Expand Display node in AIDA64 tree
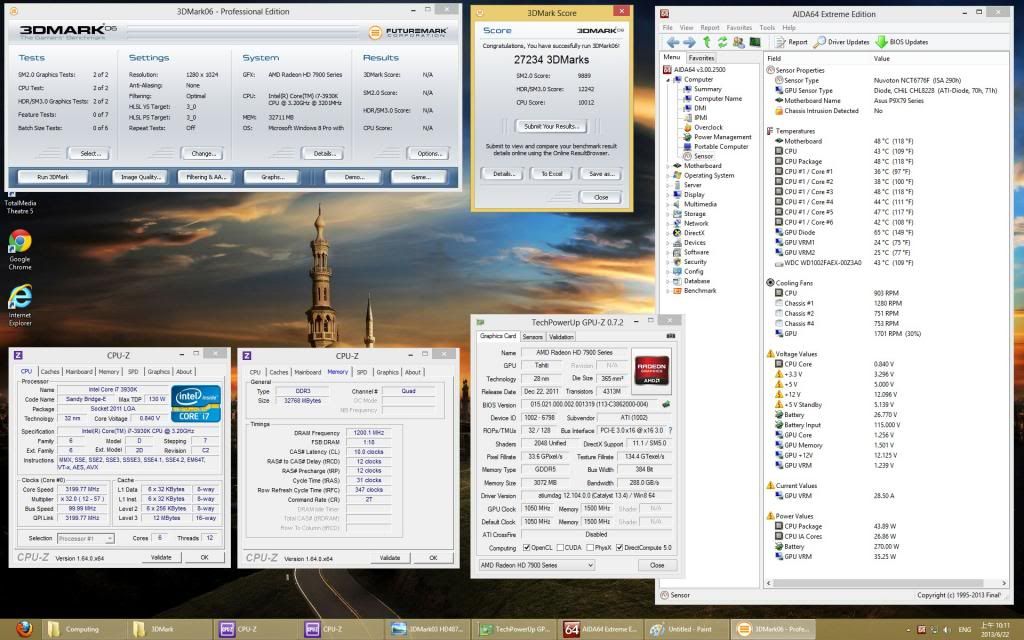The width and height of the screenshot is (1024, 640). pos(667,195)
